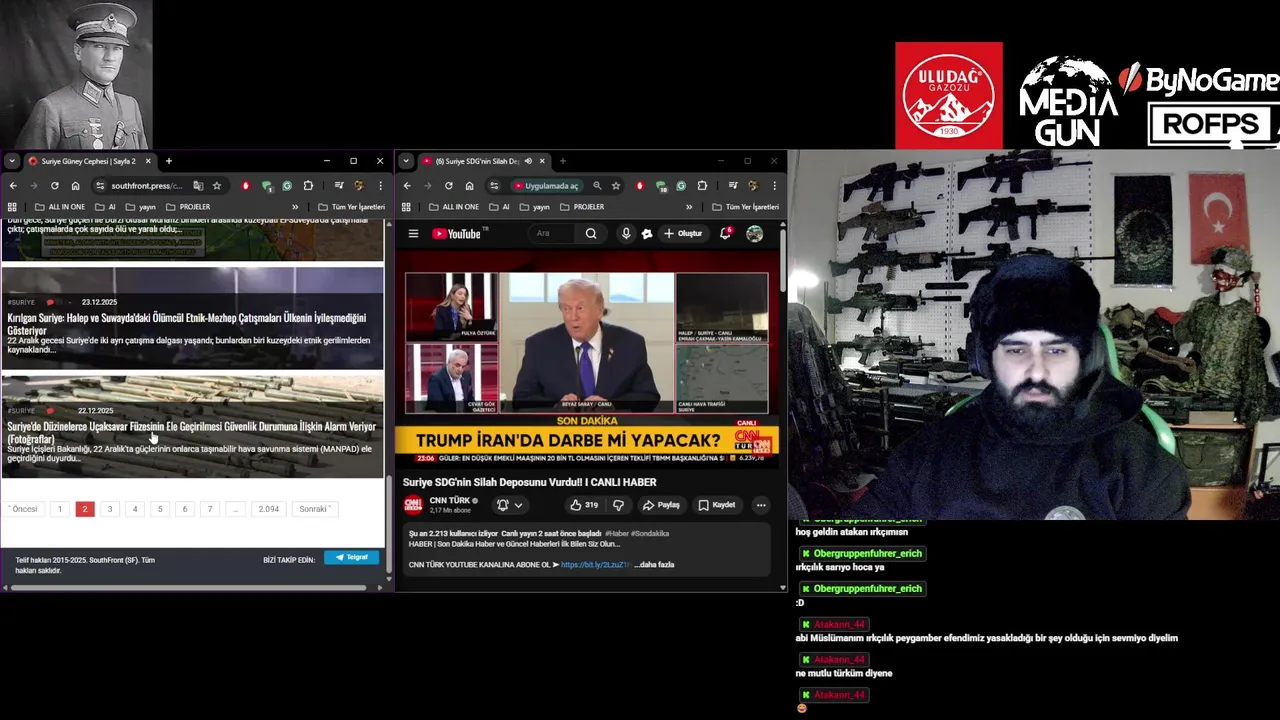Open Grammarly extension in SouthFront window
This screenshot has height=720, width=1280.
287,186
